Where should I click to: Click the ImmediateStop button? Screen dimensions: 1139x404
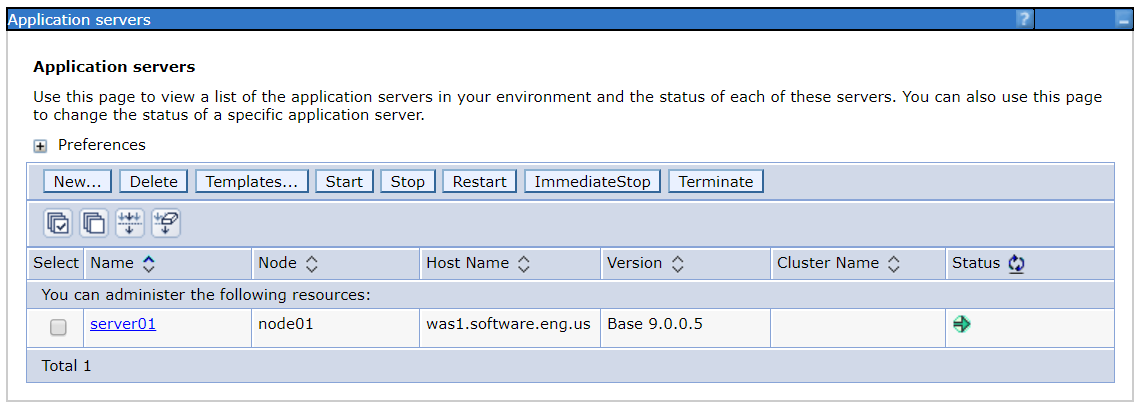pos(592,182)
